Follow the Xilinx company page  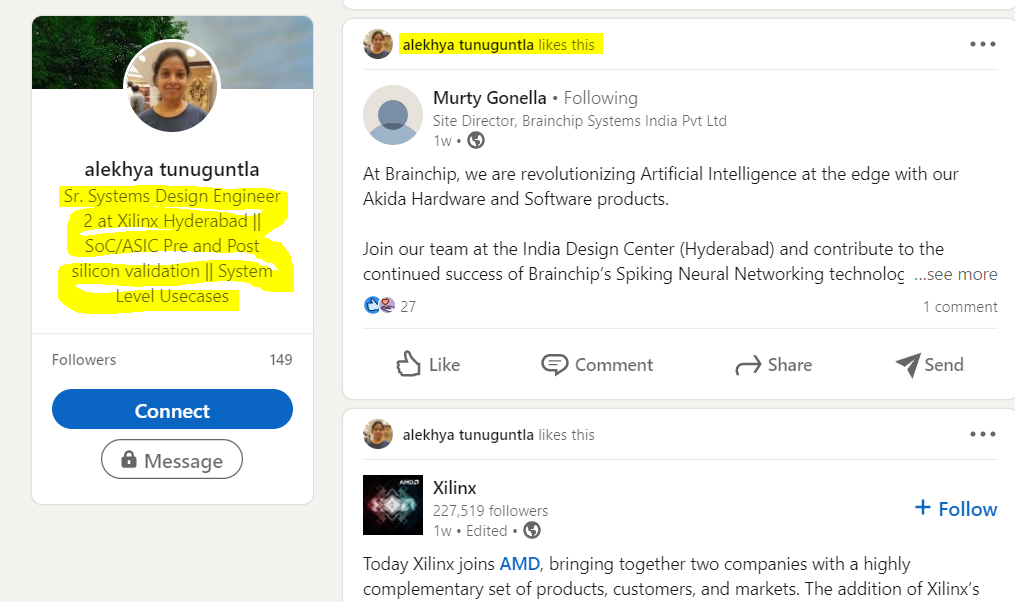coord(955,509)
